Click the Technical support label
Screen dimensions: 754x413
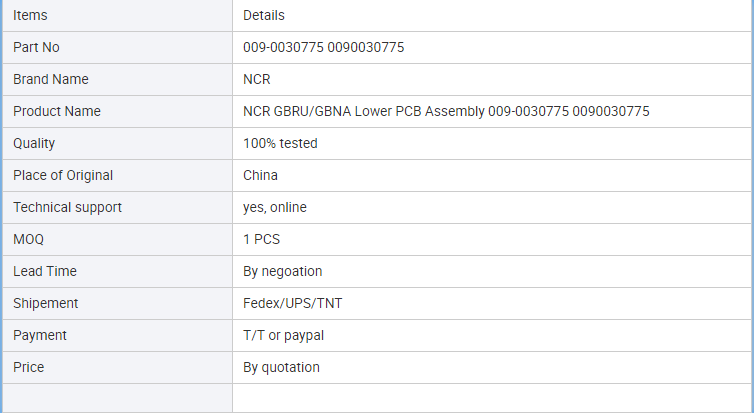(67, 207)
